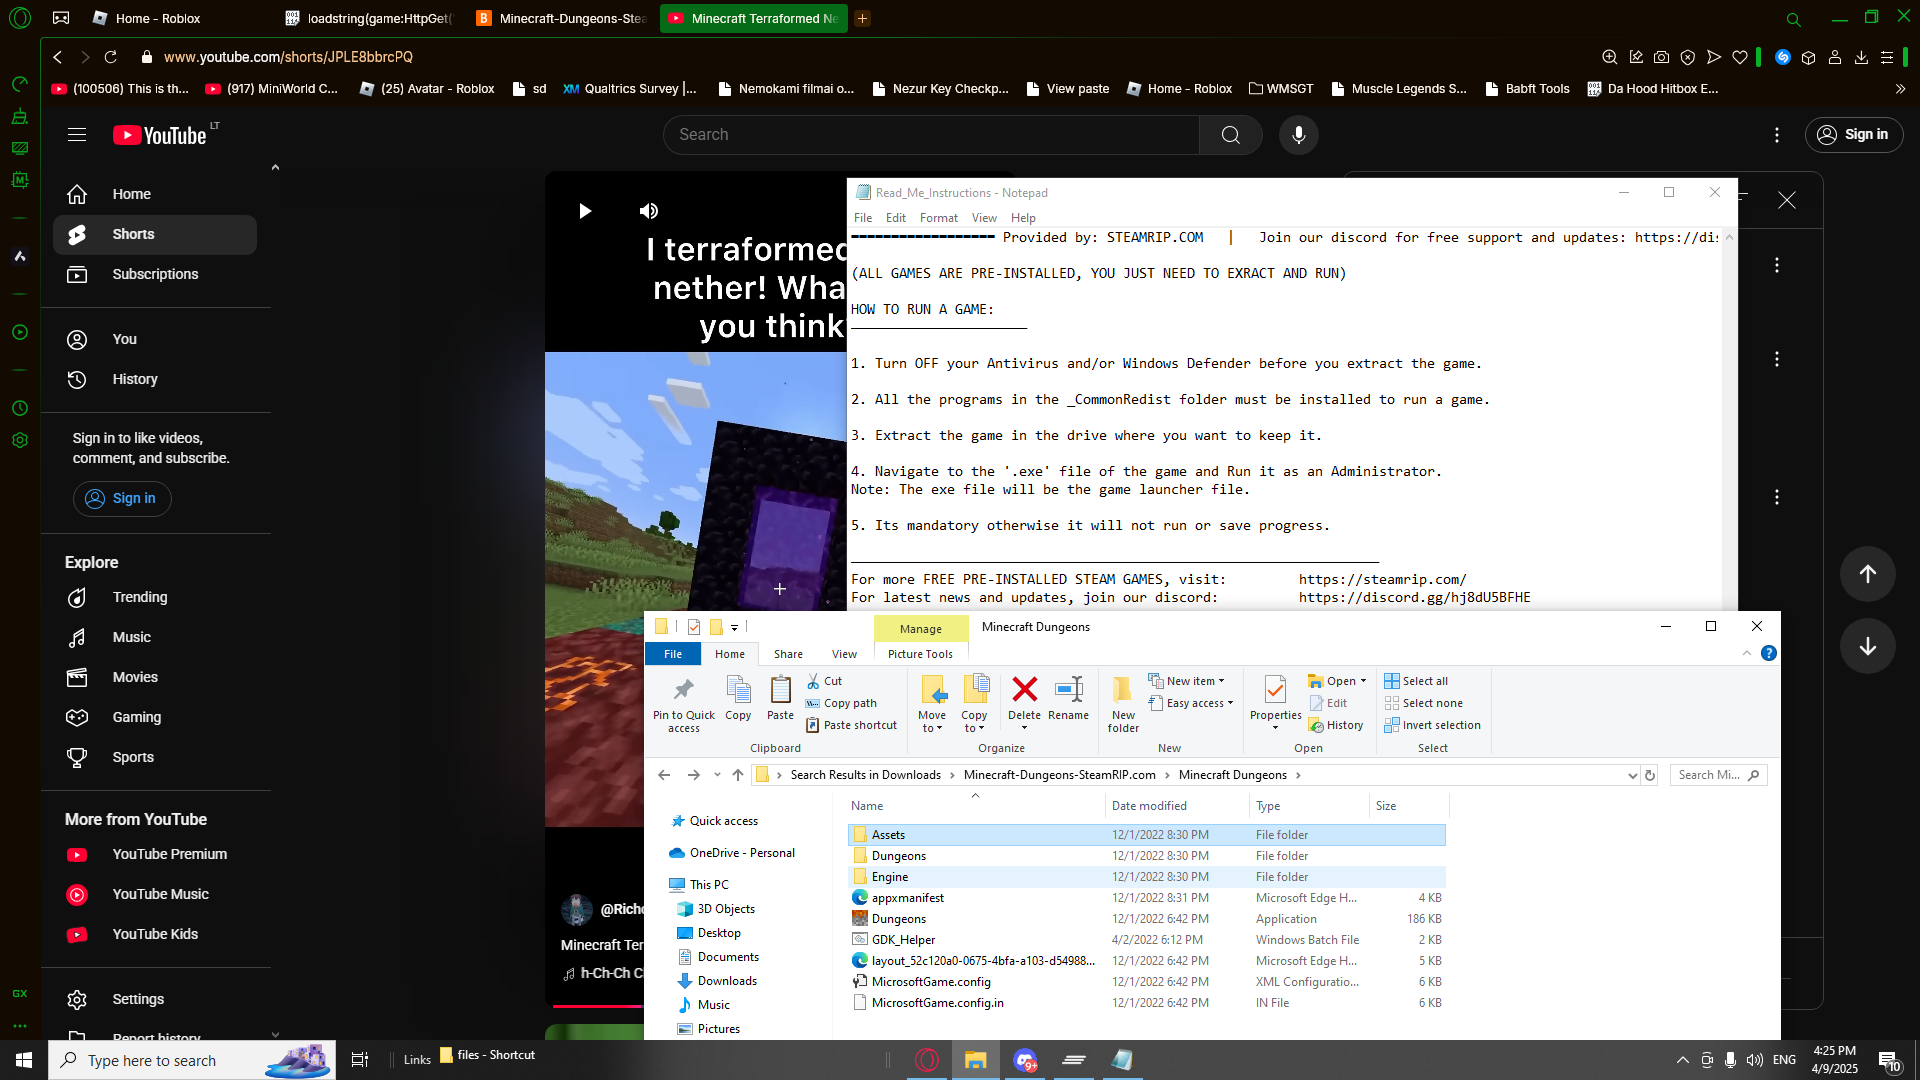Open the Move to dropdown
Viewport: 1920px width, 1080px height.
click(x=932, y=704)
